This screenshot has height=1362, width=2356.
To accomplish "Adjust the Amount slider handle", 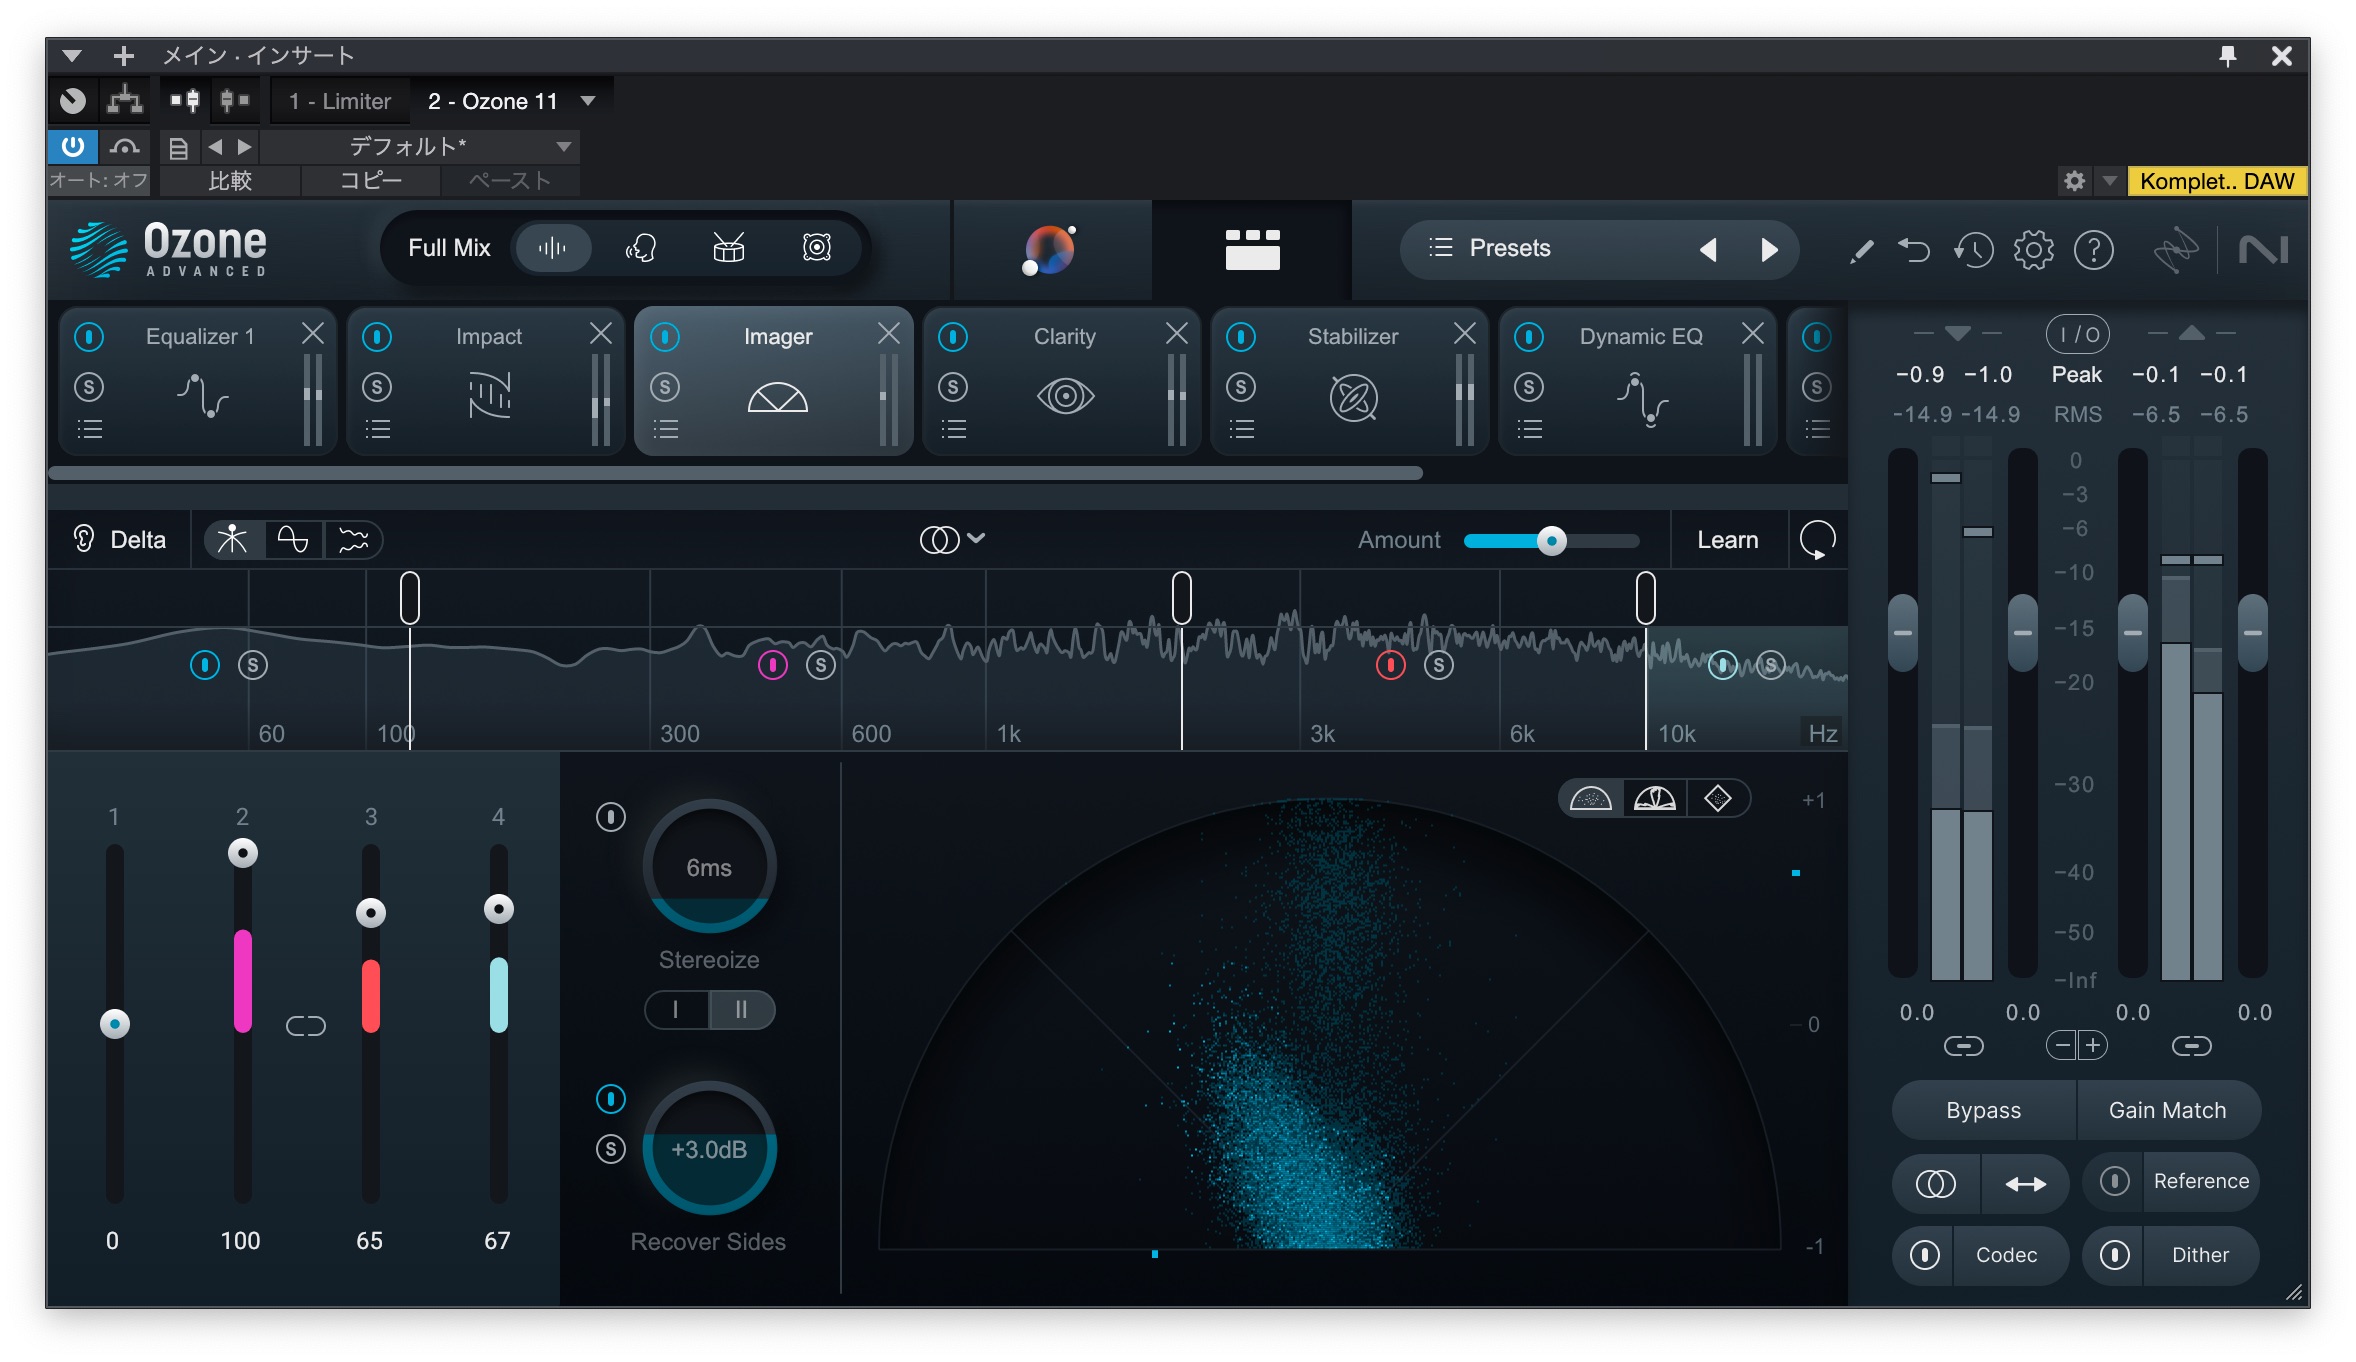I will [x=1551, y=541].
